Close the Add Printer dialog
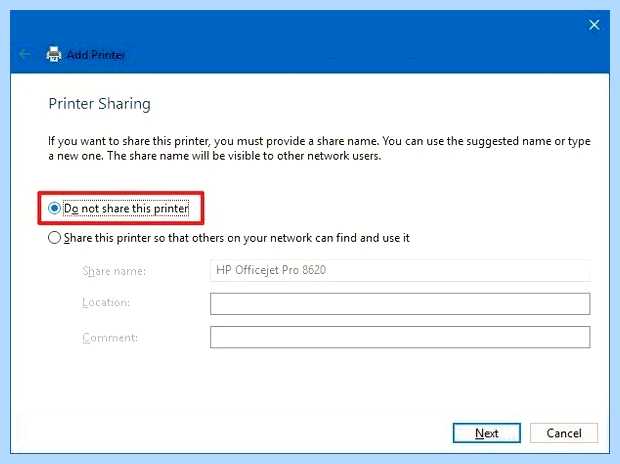620x464 pixels. point(594,25)
